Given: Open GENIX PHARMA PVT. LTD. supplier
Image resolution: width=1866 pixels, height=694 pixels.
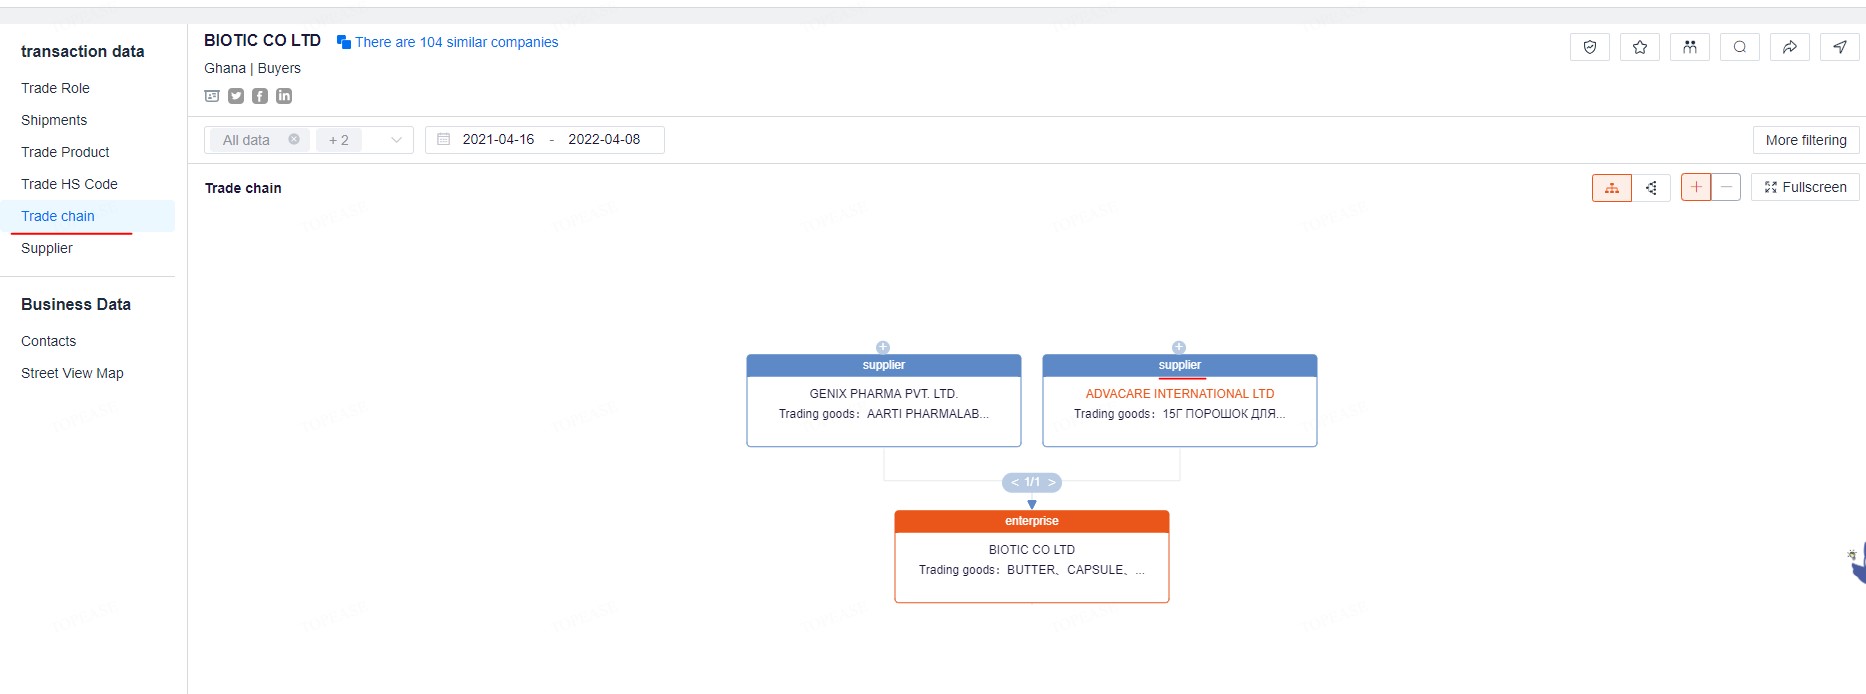Looking at the screenshot, I should [884, 394].
